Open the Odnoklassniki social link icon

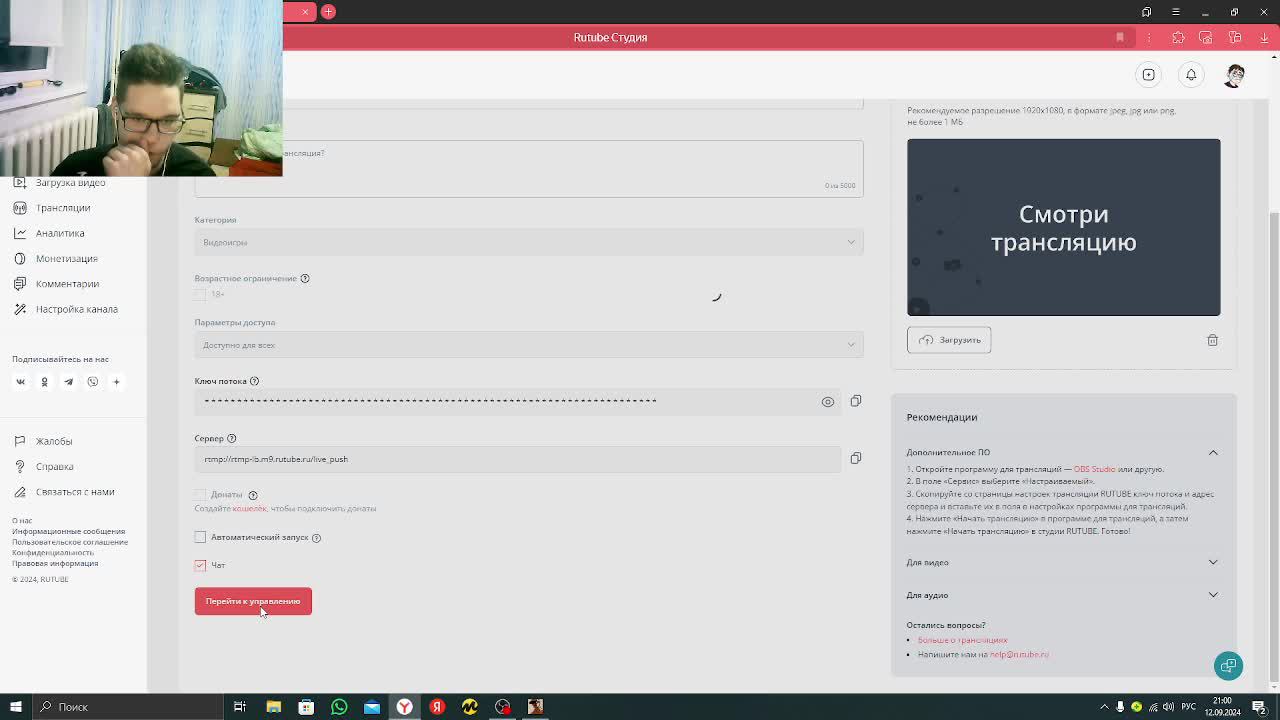click(x=44, y=381)
